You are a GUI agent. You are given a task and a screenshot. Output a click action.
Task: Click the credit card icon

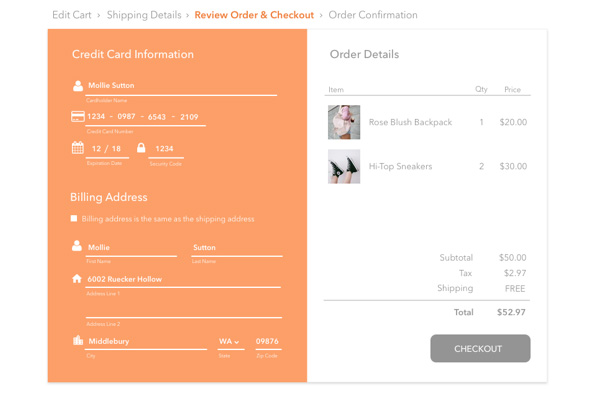click(78, 117)
